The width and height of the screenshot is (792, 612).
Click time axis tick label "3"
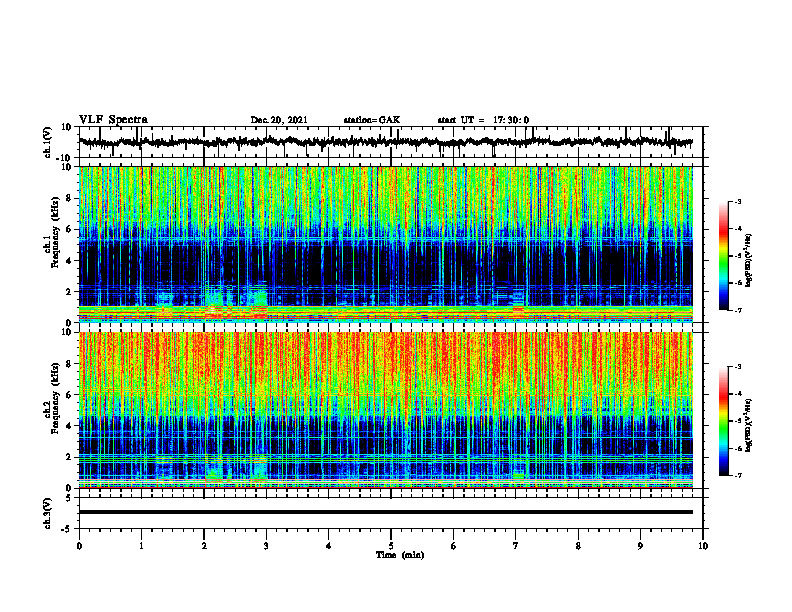[266, 546]
